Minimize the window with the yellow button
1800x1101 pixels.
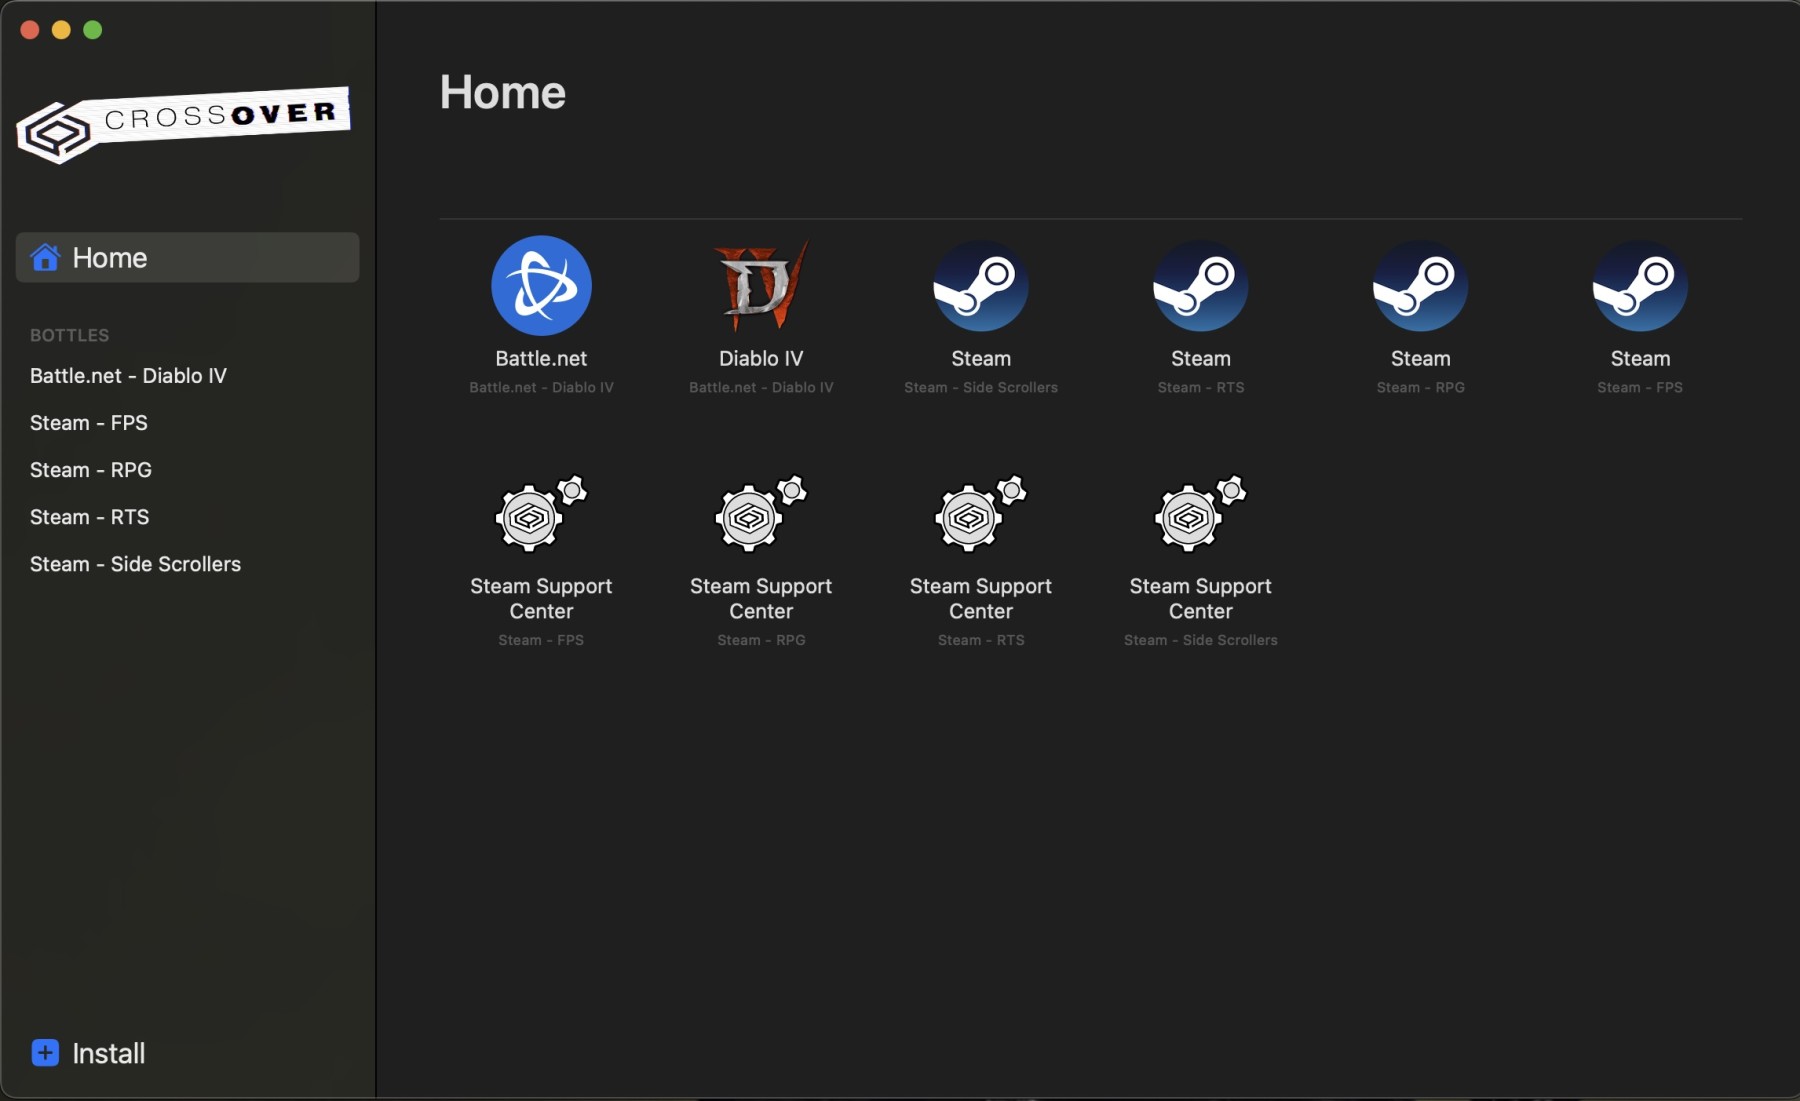(61, 30)
